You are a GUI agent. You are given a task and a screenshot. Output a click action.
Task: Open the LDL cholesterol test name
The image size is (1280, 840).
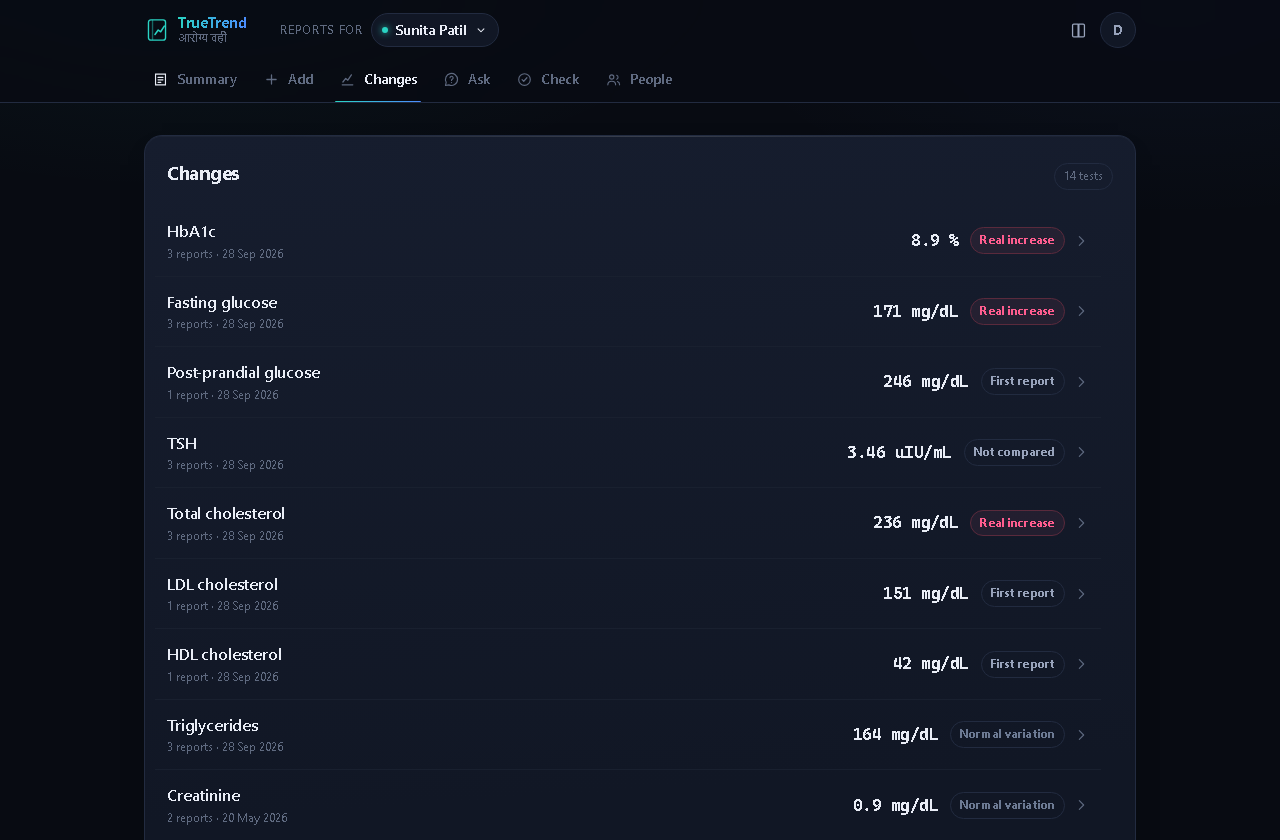(x=222, y=584)
